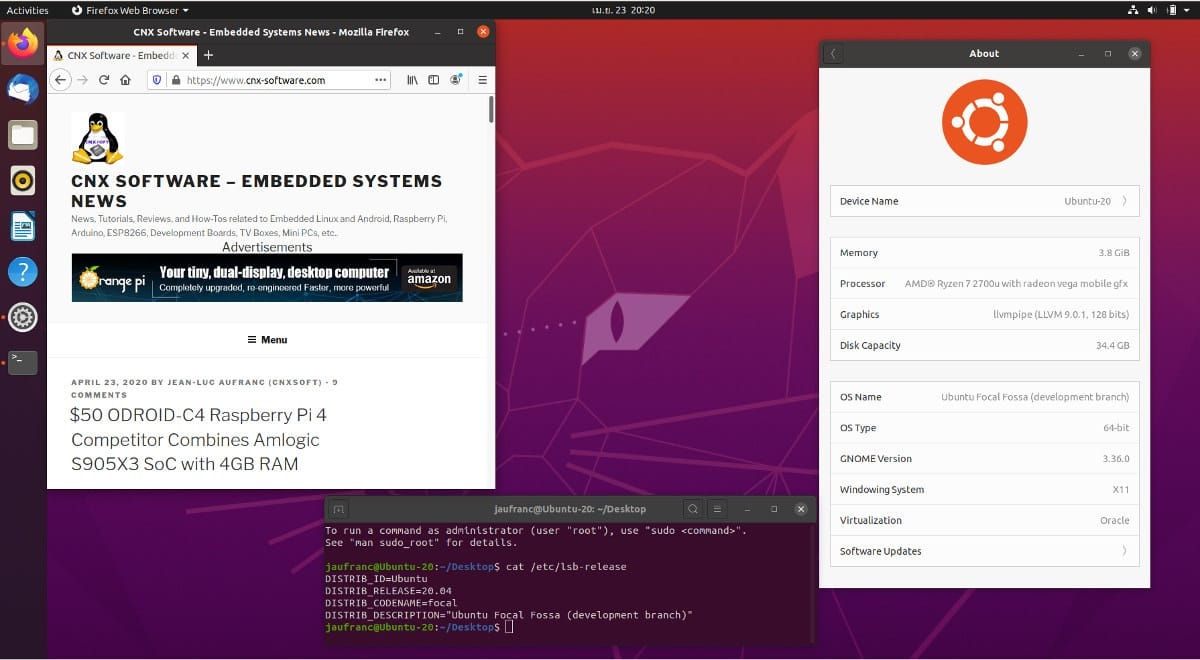This screenshot has height=660, width=1200.
Task: Click DISTRIB_RELEASE=20.04 line in terminal
Action: 388,591
